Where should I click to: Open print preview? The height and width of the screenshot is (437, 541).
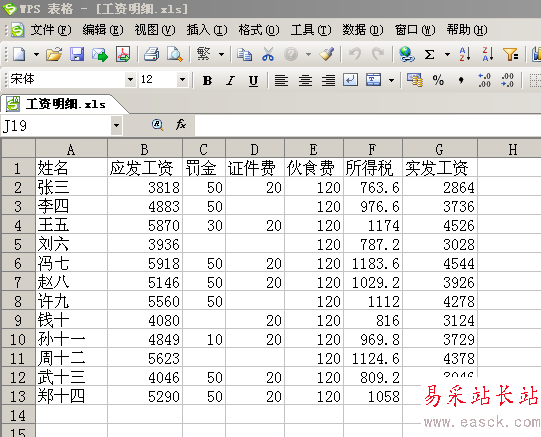(175, 54)
